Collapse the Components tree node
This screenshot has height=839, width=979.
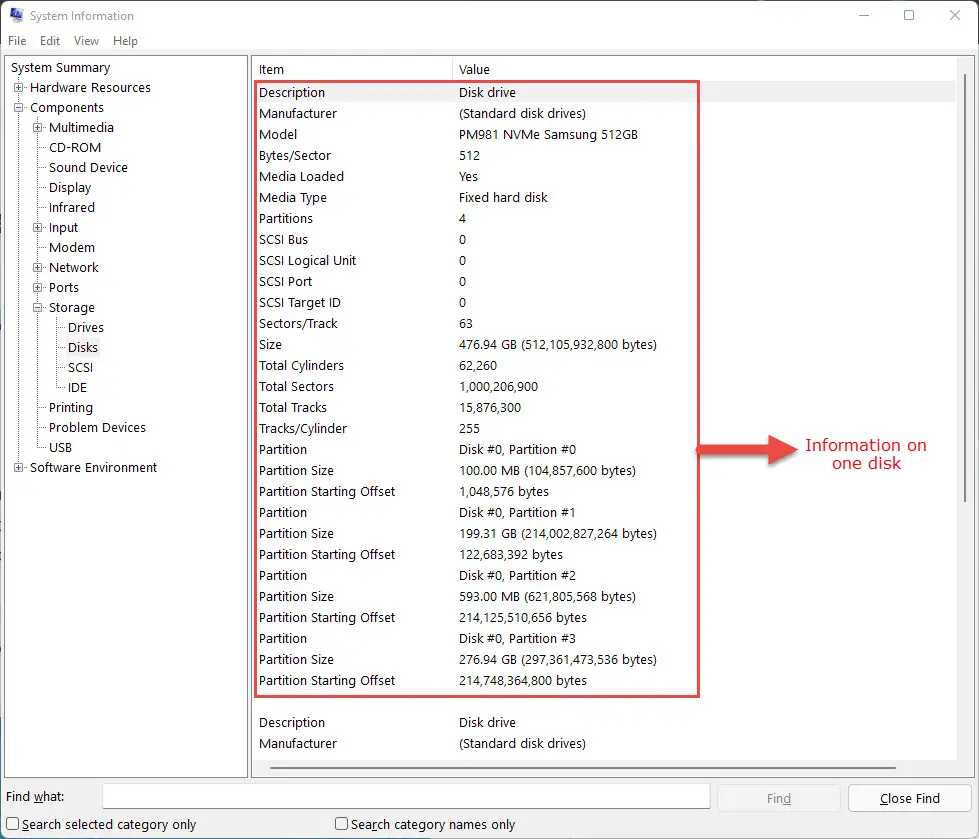tap(19, 107)
